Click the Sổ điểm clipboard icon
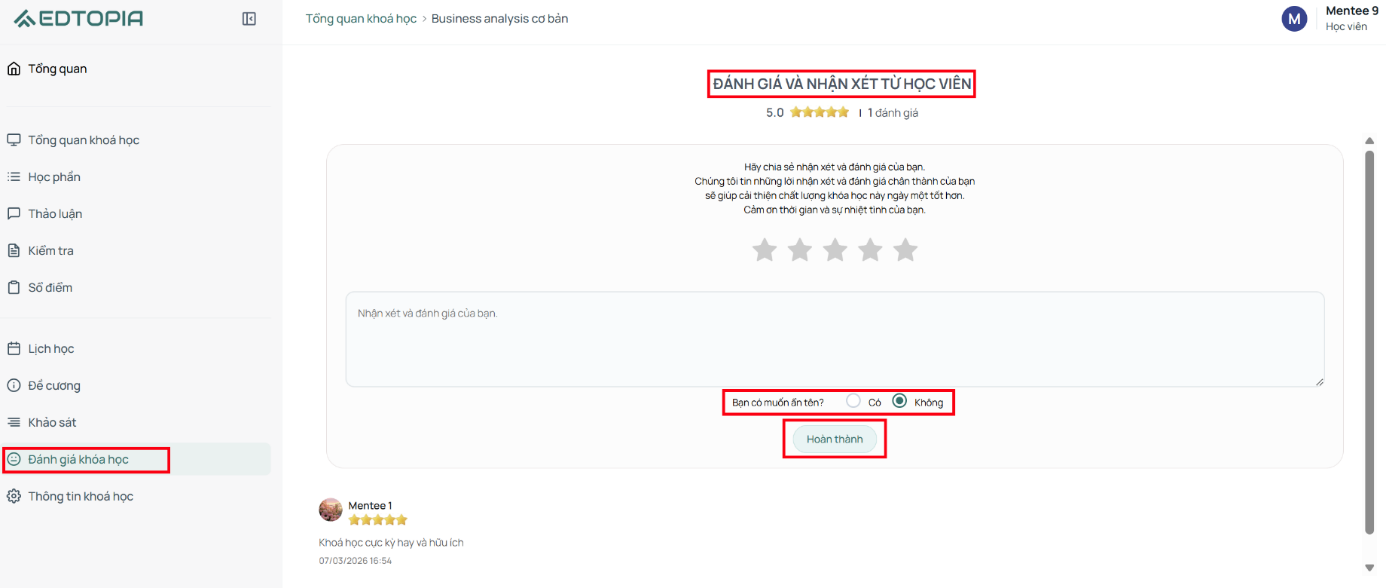1386x588 pixels. point(13,288)
